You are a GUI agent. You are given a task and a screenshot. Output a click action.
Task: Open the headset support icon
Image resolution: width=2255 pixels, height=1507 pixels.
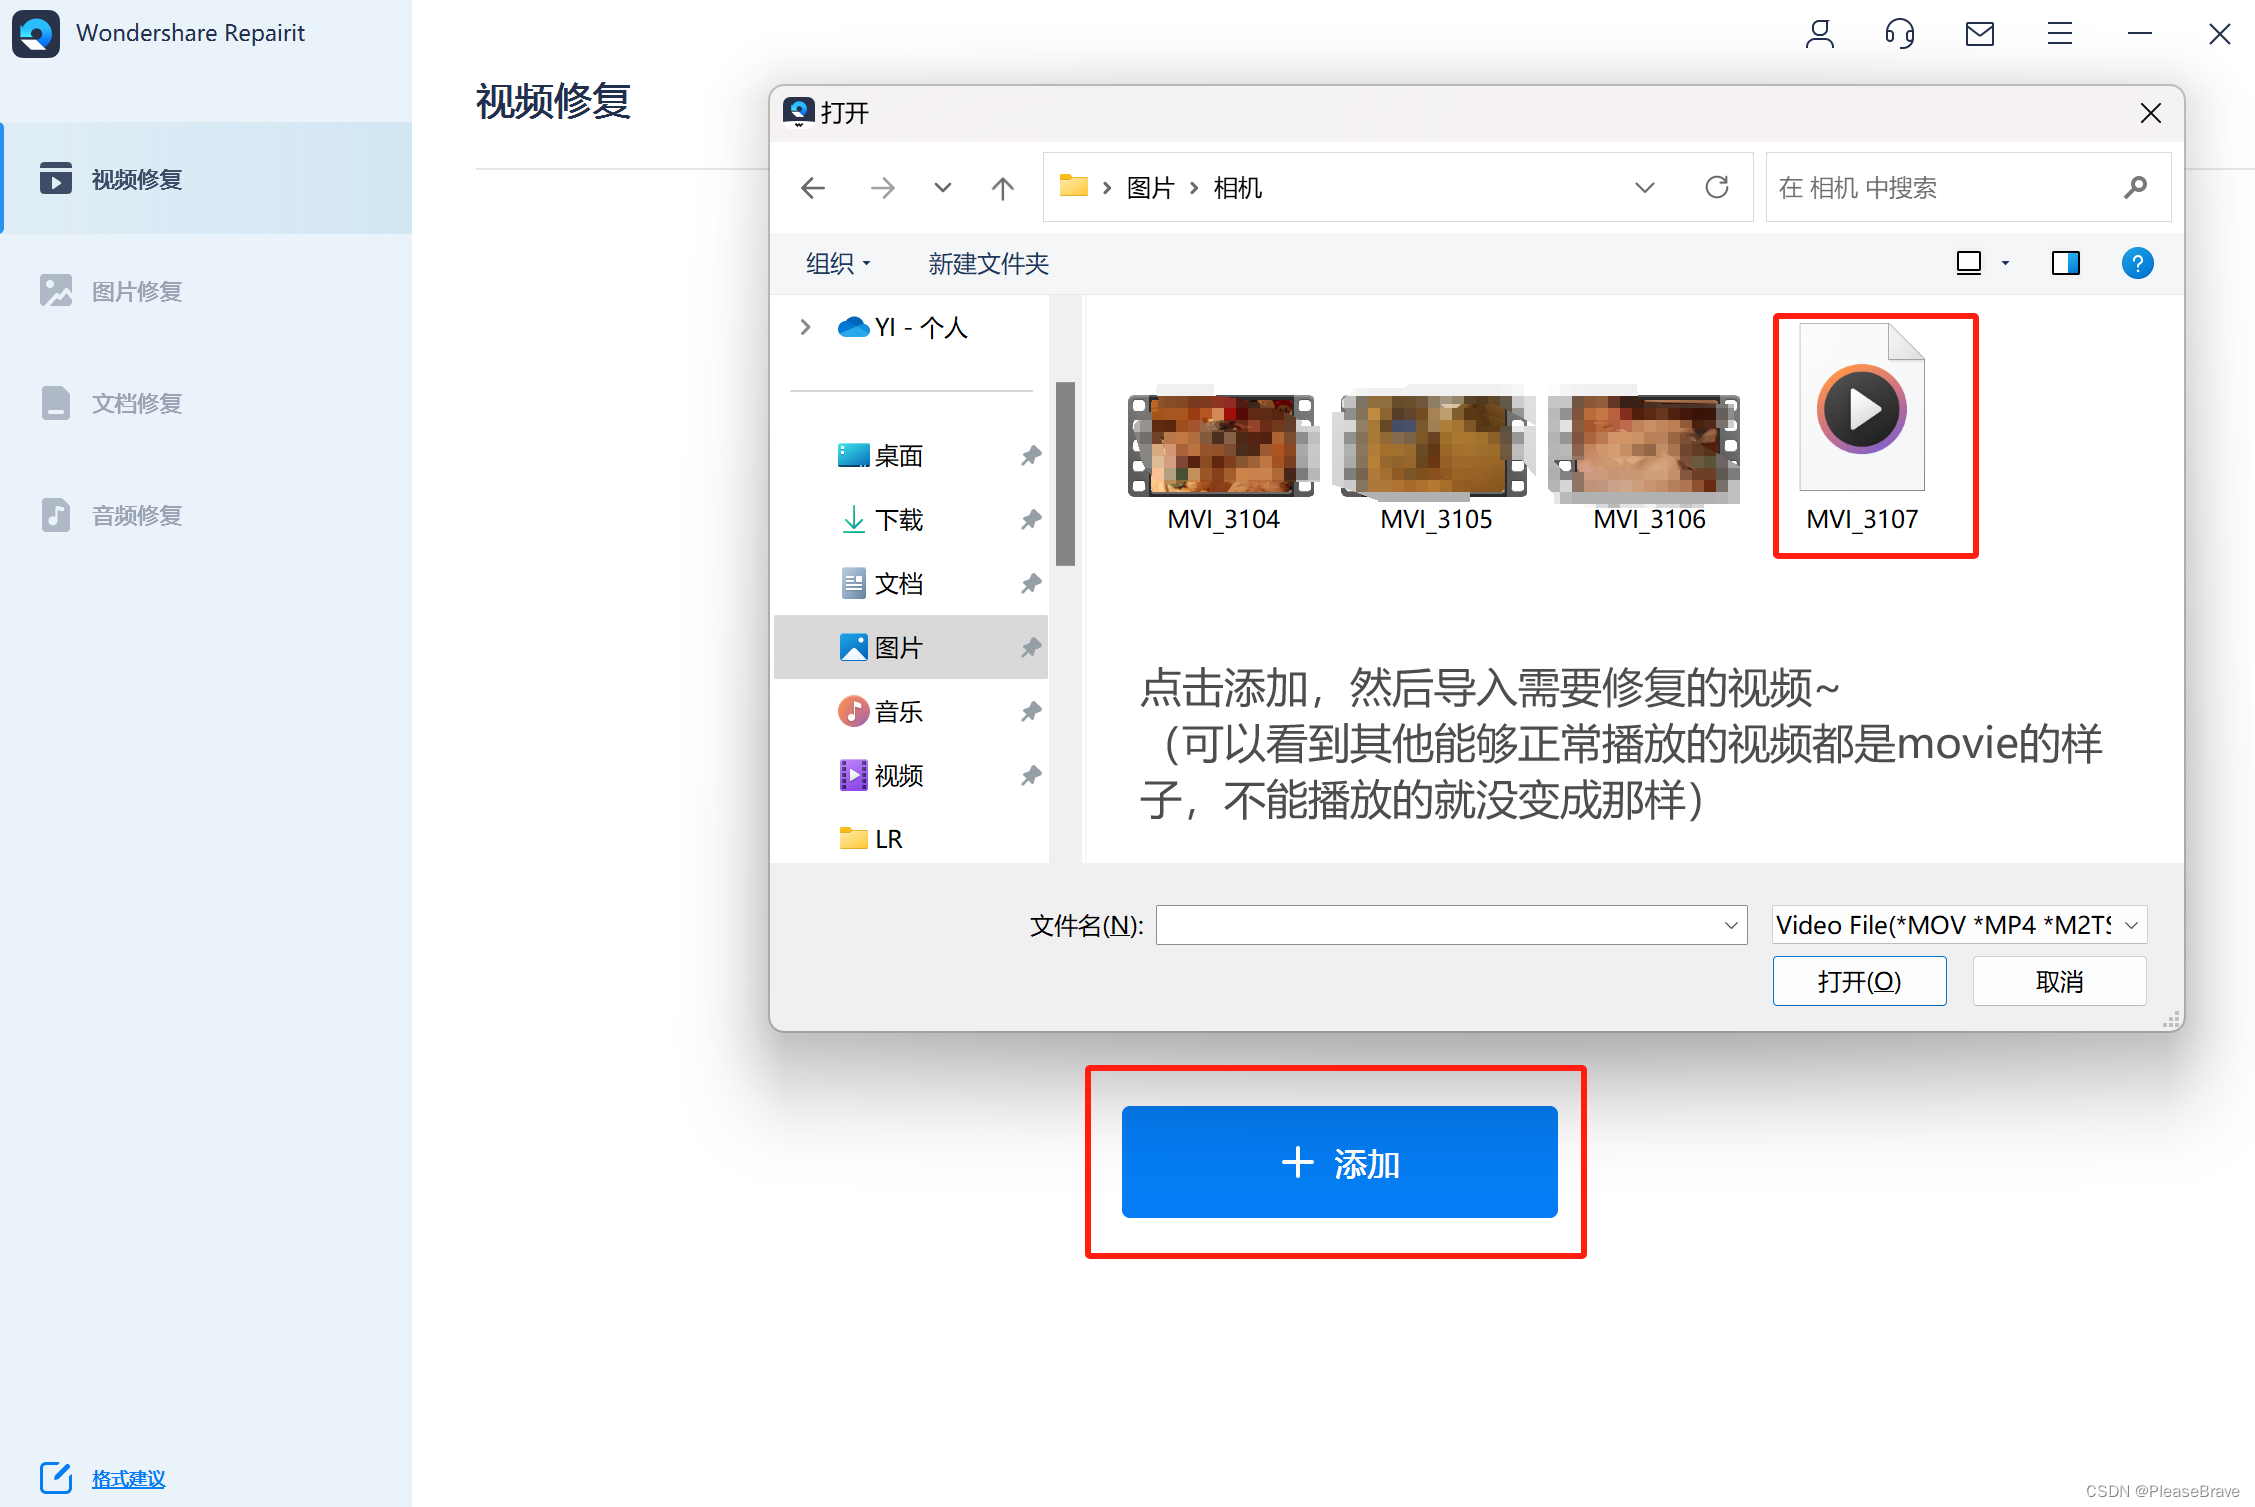(1899, 34)
